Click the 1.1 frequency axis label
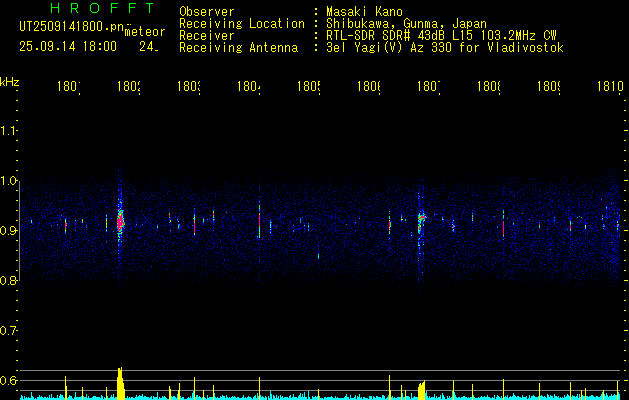Screen dimensions: 629x400 tap(9, 131)
